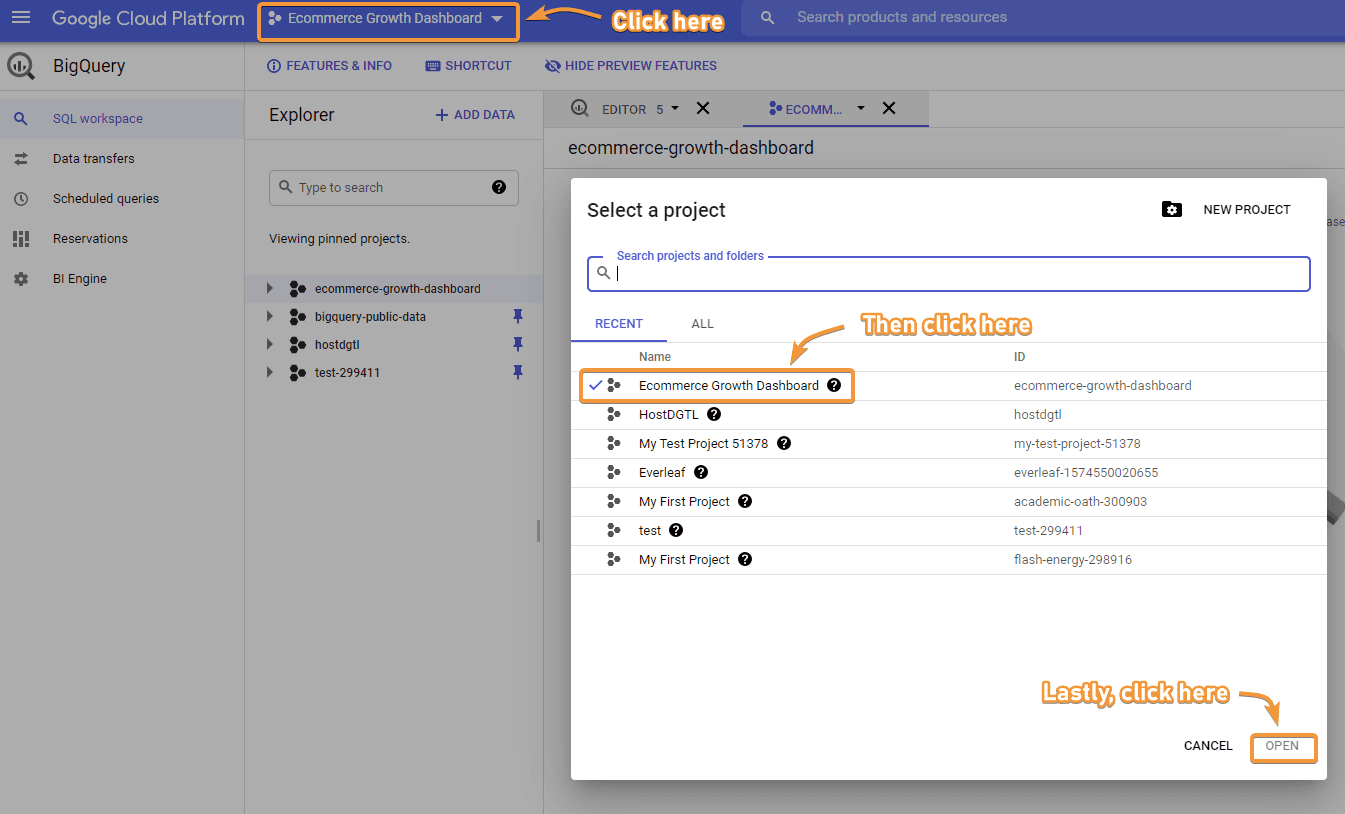The width and height of the screenshot is (1345, 814).
Task: Unpin hostdgtl project
Action: click(x=518, y=344)
